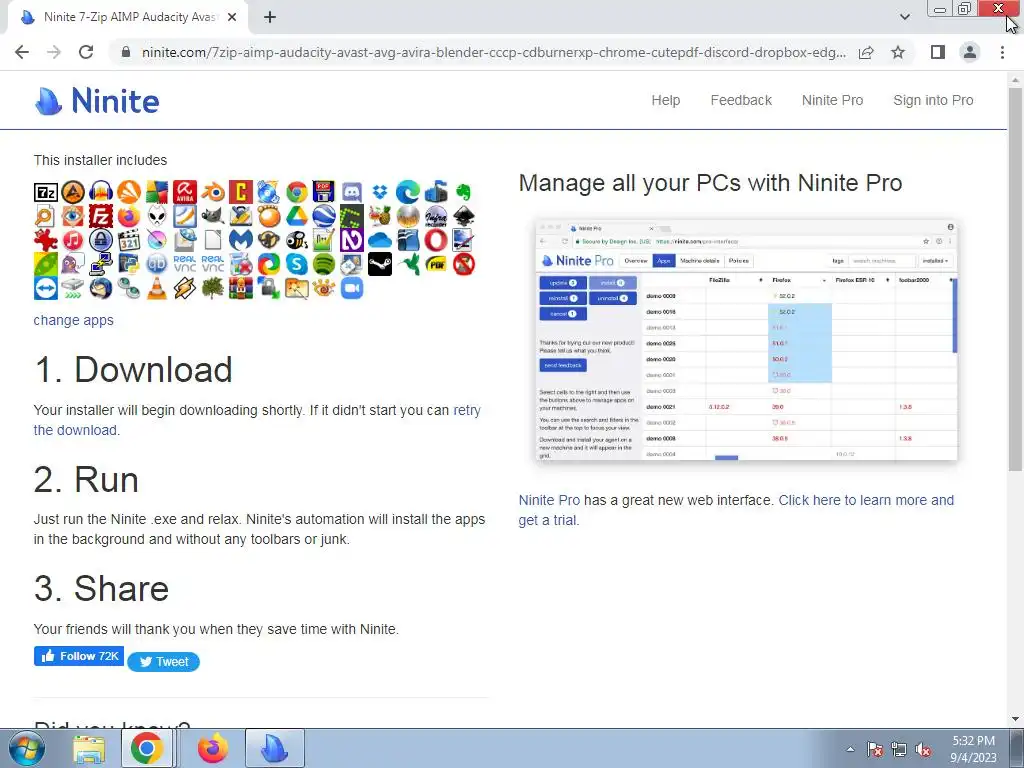Click the Discord icon
The height and width of the screenshot is (768, 1024).
click(352, 192)
